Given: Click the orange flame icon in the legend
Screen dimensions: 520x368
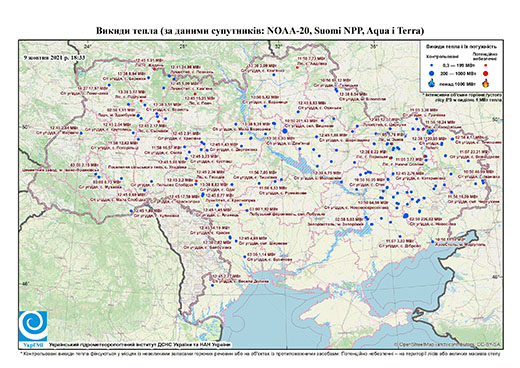Looking at the screenshot, I should [x=486, y=83].
